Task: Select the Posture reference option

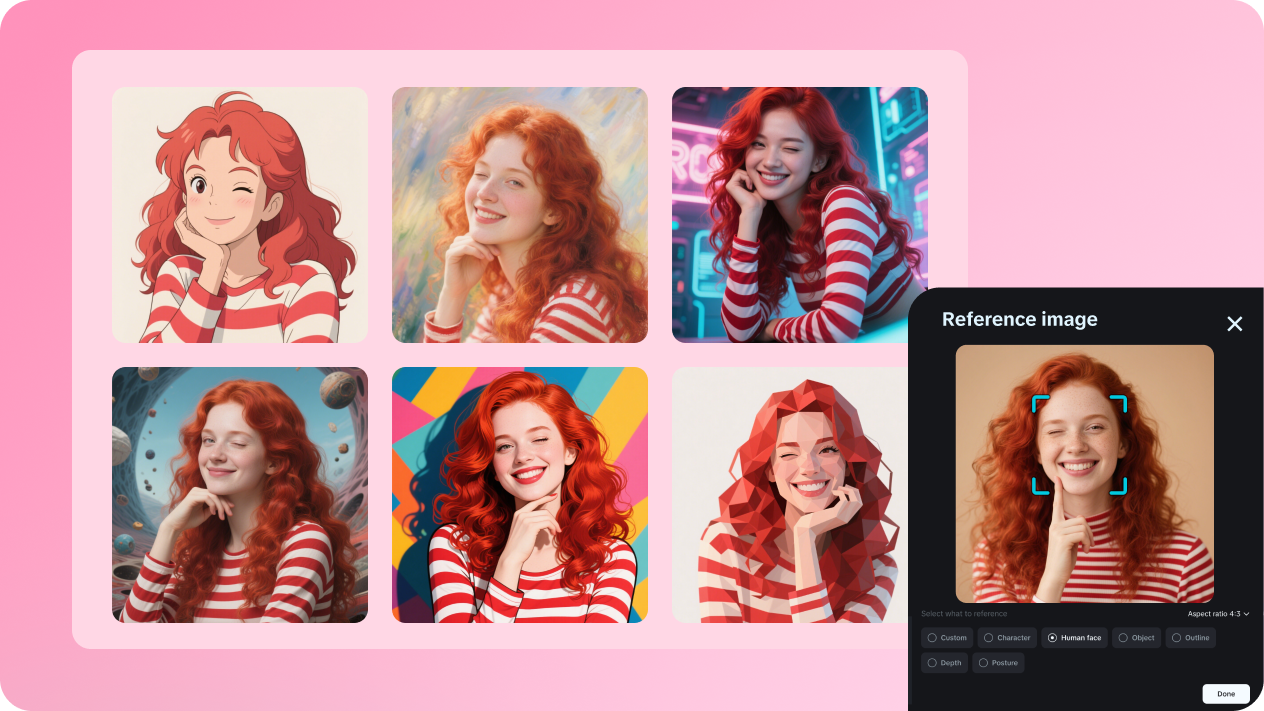Action: (998, 662)
